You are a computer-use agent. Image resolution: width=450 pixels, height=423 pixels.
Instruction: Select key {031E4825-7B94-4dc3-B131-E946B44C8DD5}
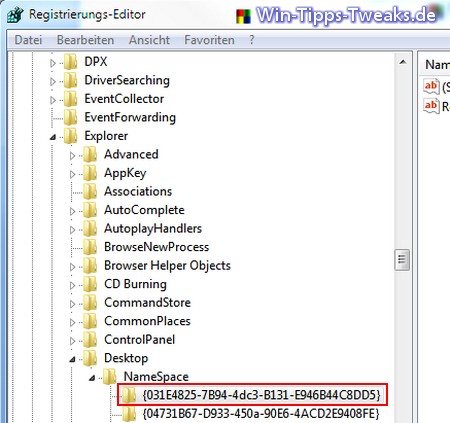[x=262, y=395]
